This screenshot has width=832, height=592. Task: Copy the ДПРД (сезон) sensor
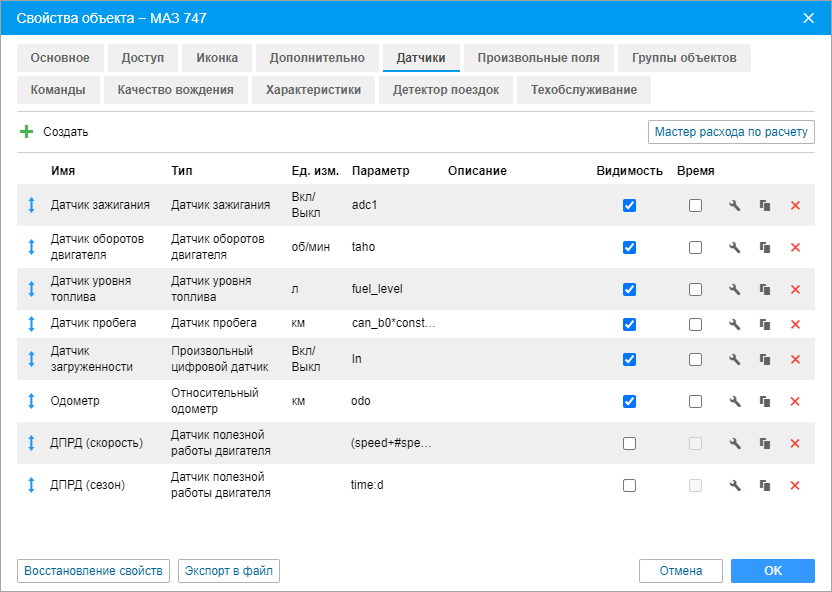(765, 485)
